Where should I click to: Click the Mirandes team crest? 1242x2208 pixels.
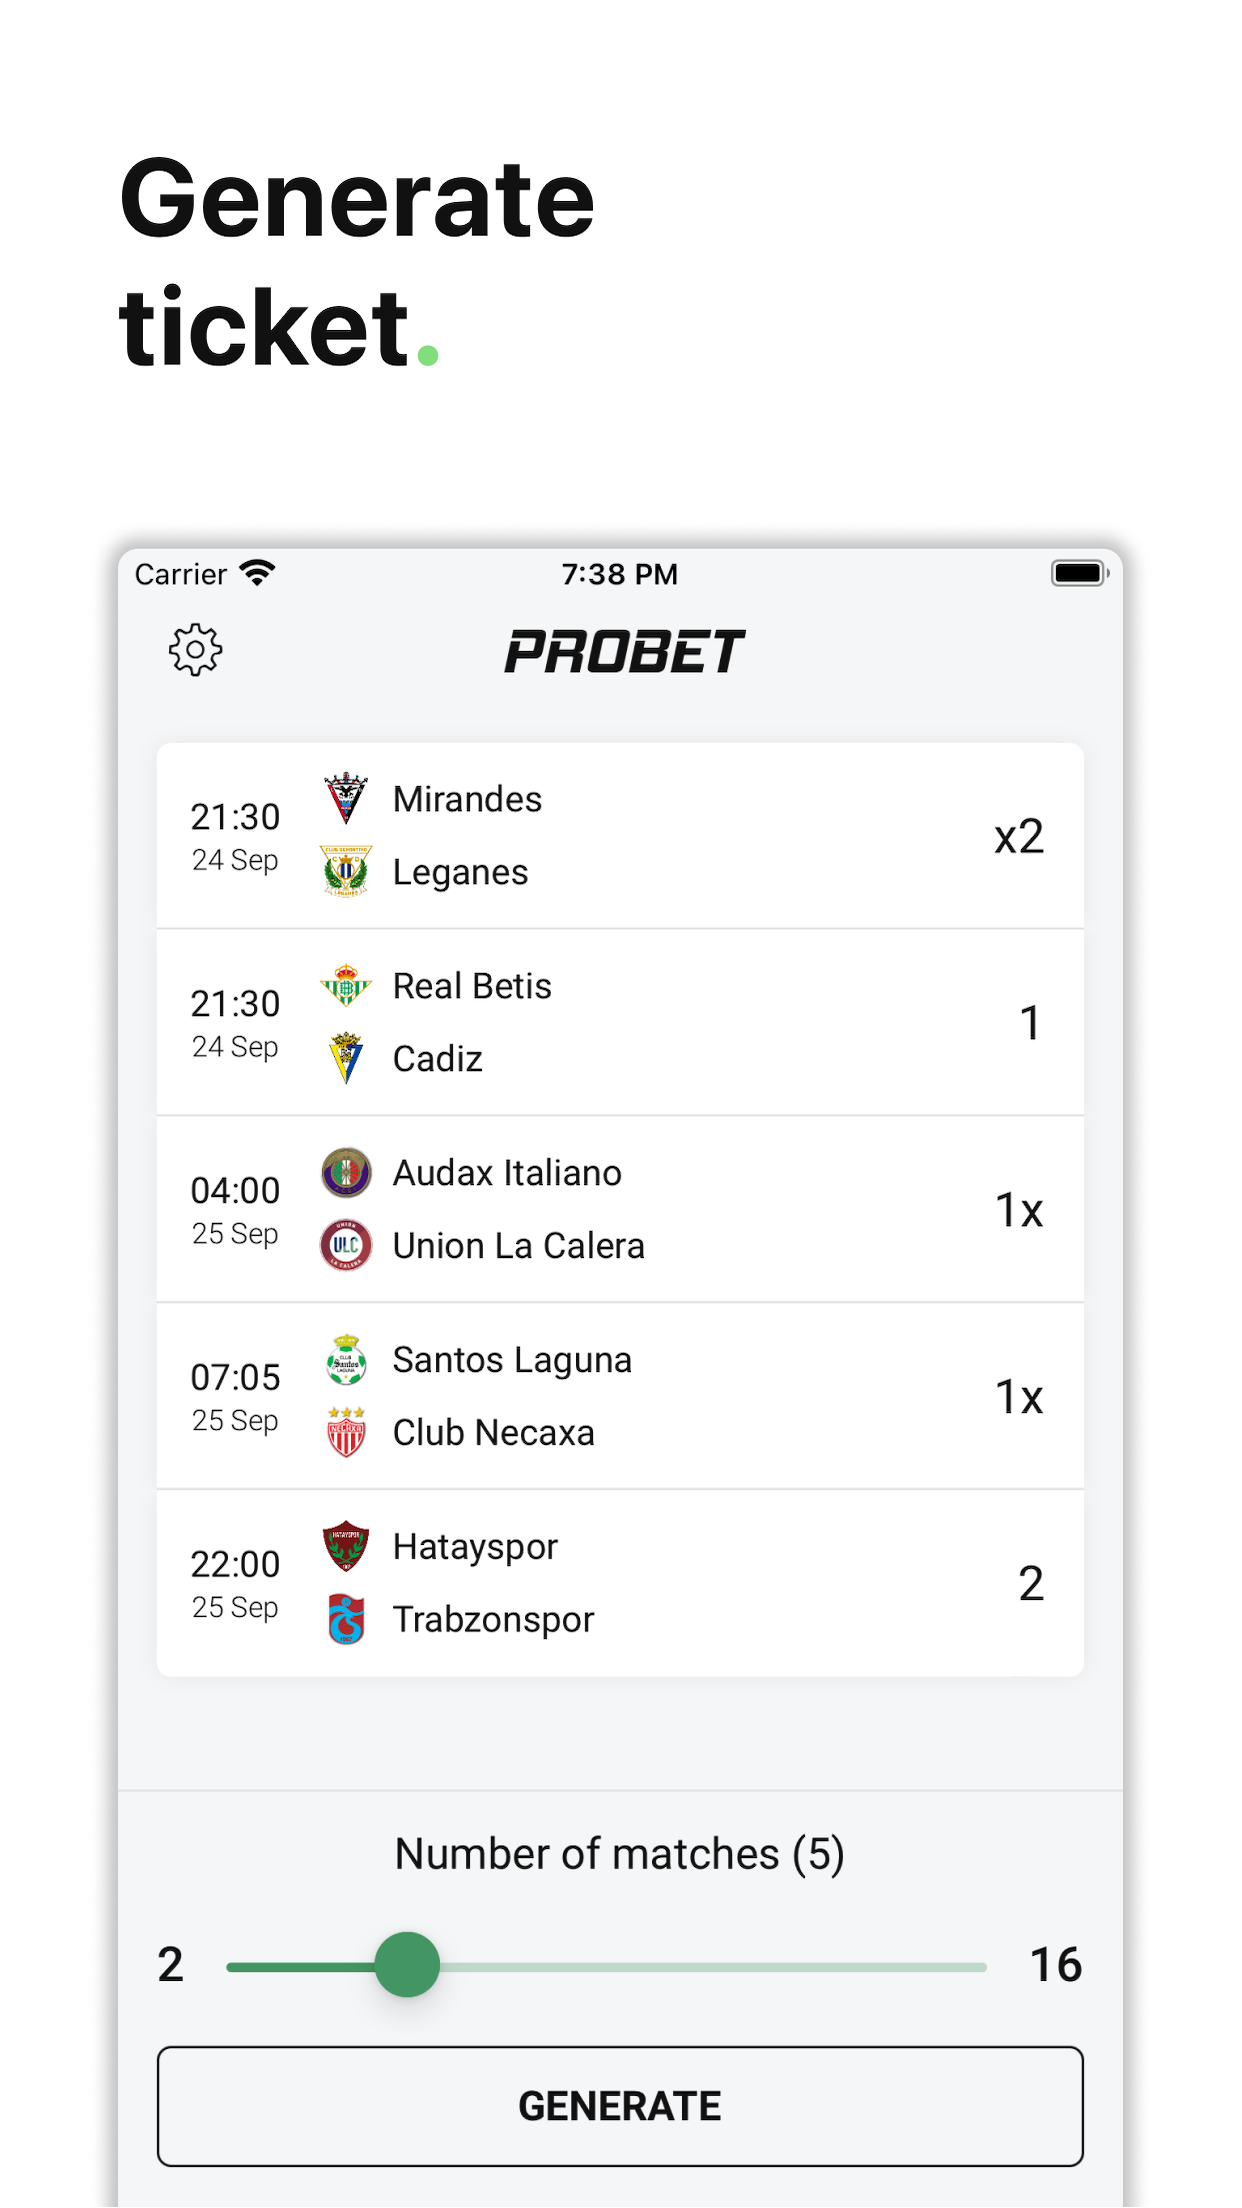pos(346,798)
